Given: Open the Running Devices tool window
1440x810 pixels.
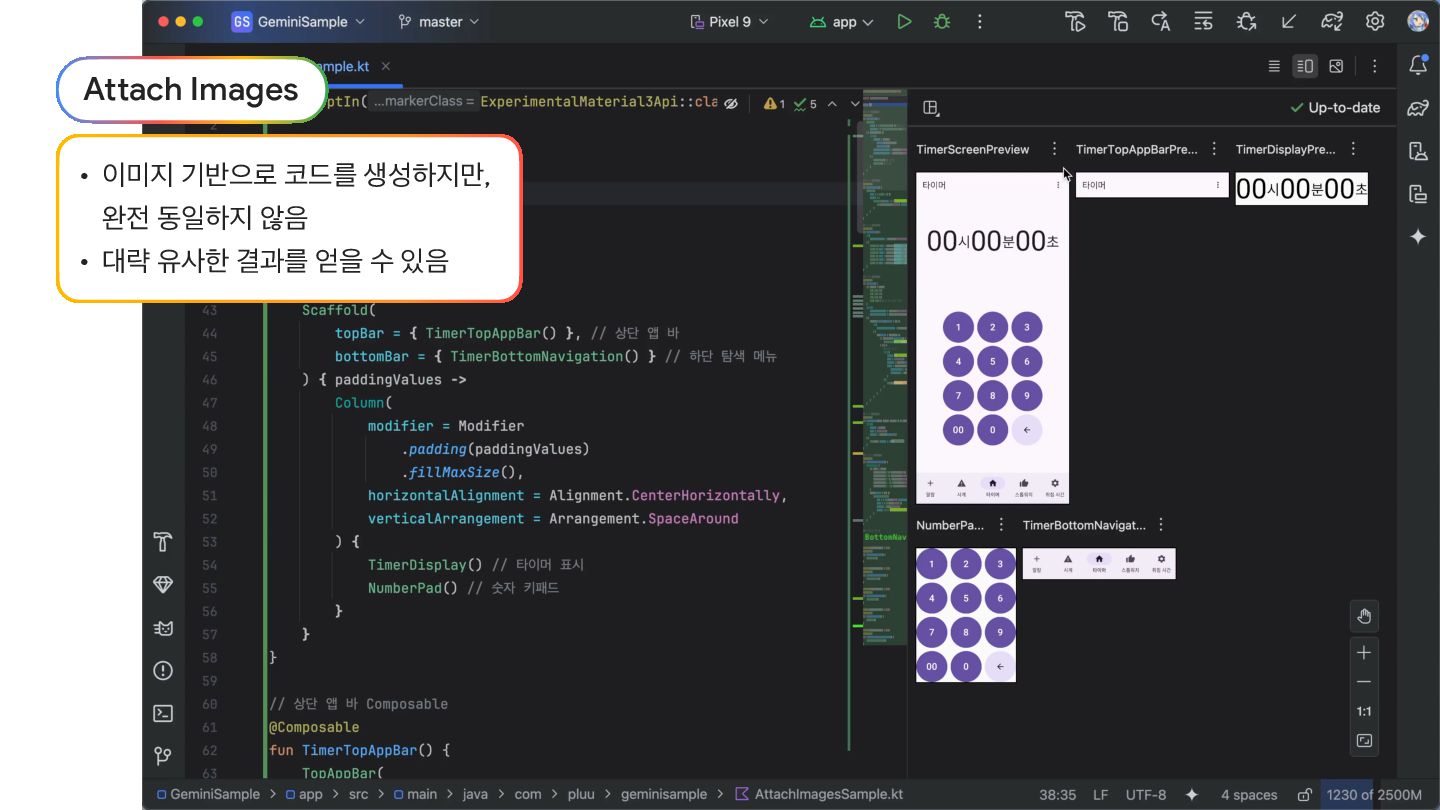Looking at the screenshot, I should click(1418, 194).
